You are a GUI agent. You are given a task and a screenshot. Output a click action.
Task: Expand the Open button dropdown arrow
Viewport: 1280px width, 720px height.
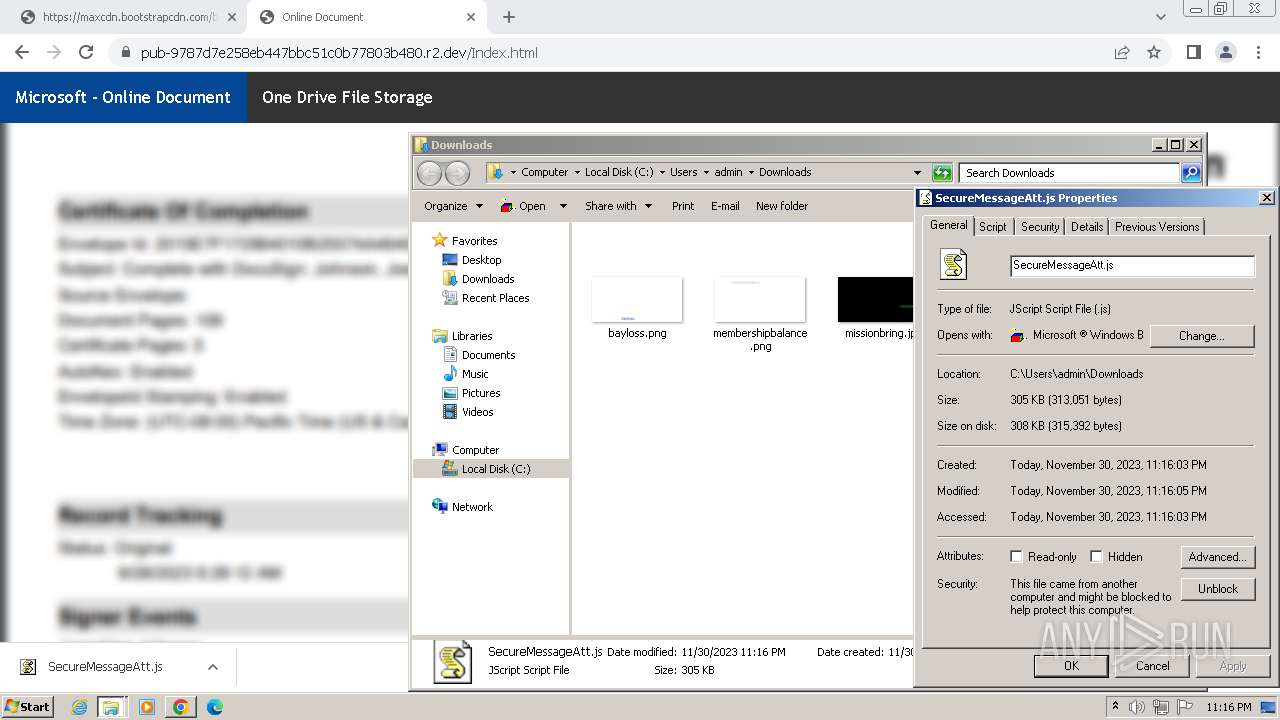click(x=563, y=206)
